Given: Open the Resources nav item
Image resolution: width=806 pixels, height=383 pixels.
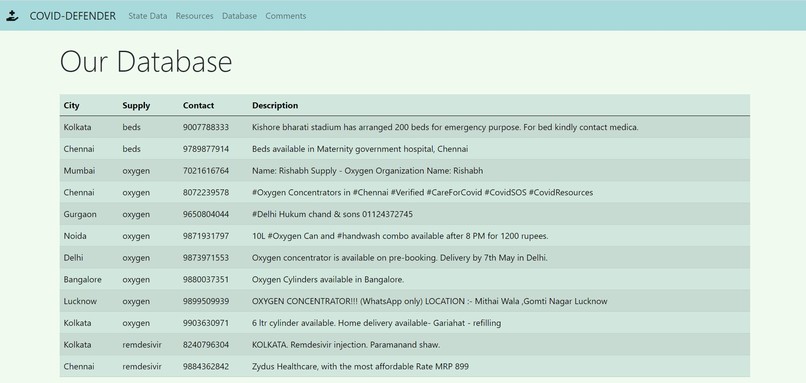Looking at the screenshot, I should 194,16.
